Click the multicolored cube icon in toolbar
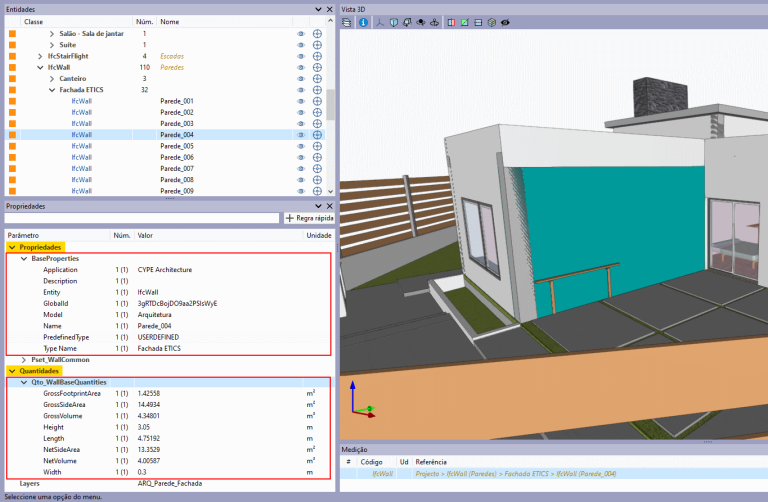This screenshot has width=768, height=502. pos(492,23)
